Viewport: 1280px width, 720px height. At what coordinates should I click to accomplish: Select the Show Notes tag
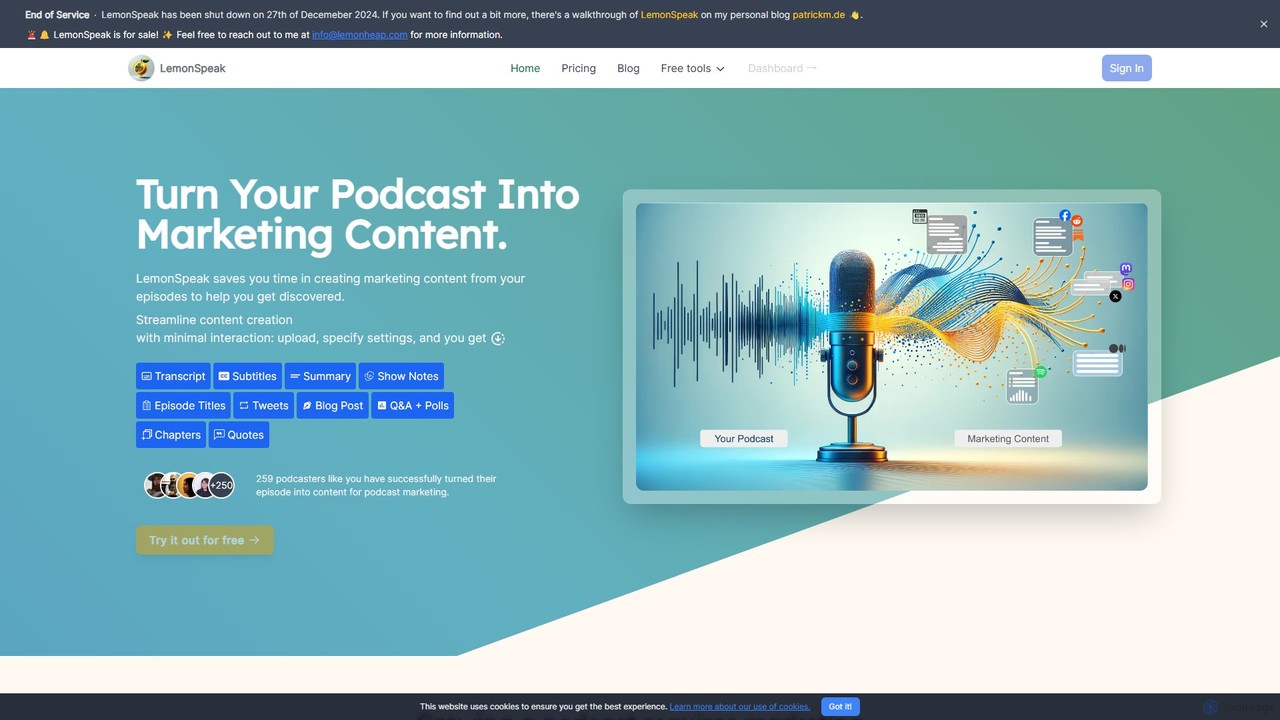tap(401, 376)
